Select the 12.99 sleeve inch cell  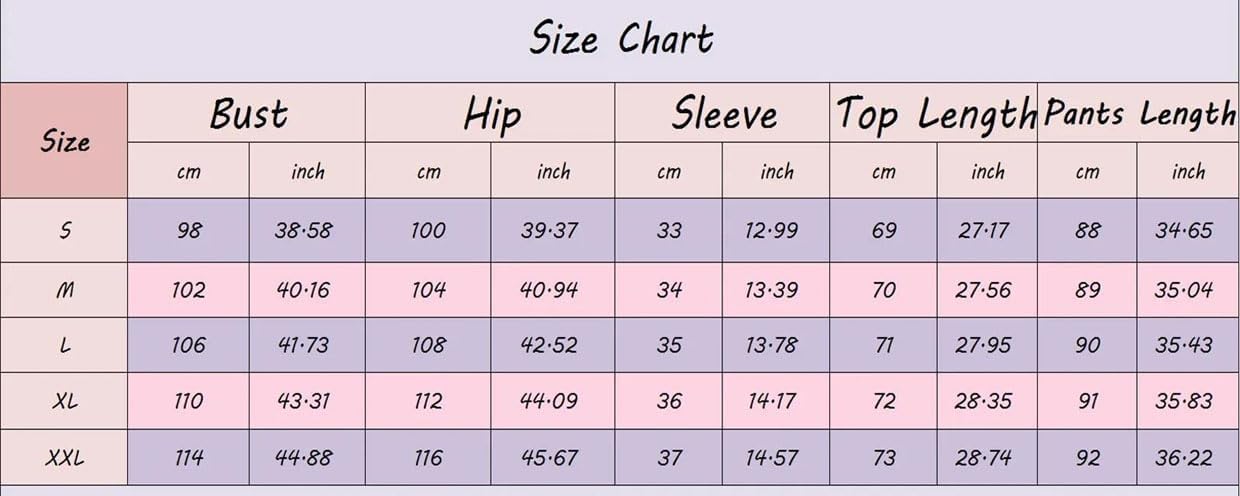776,230
